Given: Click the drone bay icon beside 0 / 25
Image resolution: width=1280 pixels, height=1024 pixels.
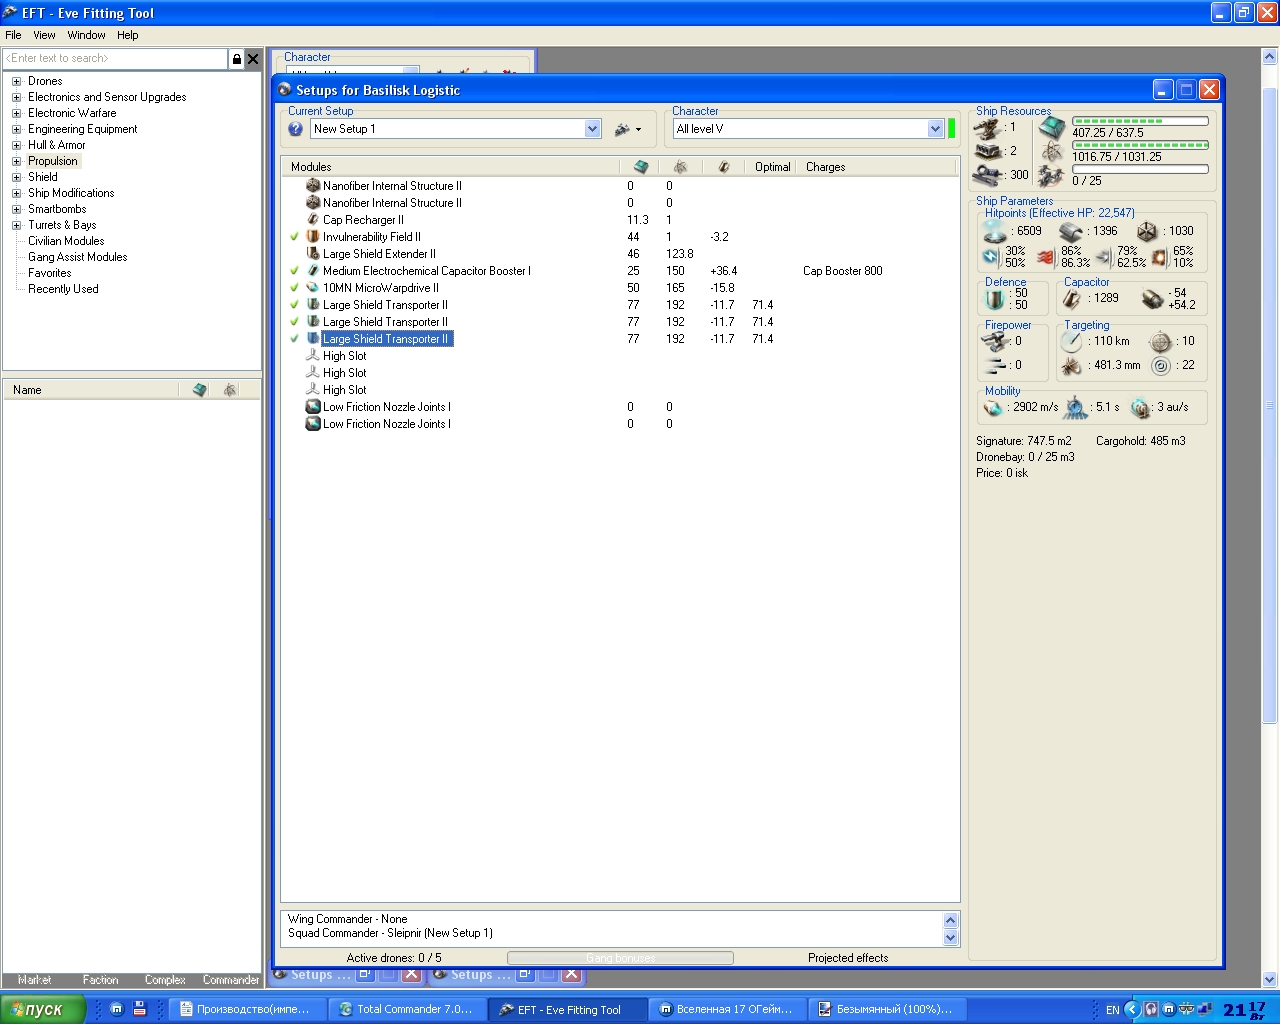Looking at the screenshot, I should [1051, 176].
